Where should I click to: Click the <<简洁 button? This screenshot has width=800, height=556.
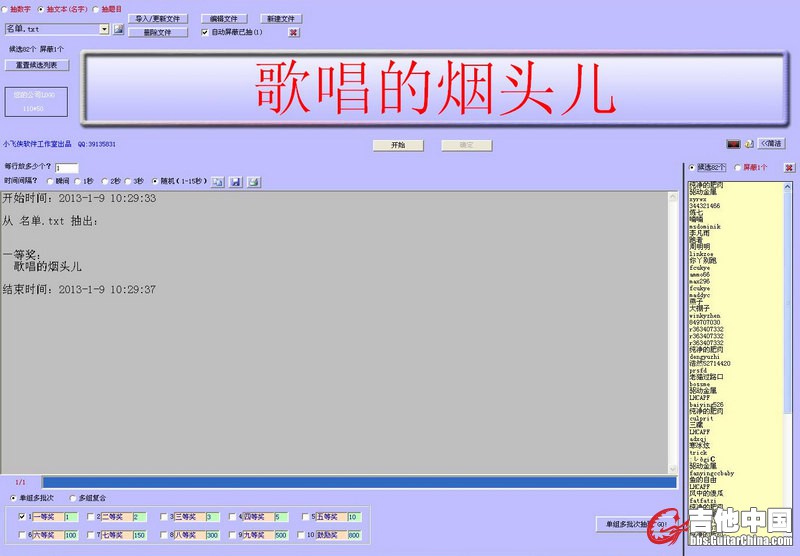point(771,144)
